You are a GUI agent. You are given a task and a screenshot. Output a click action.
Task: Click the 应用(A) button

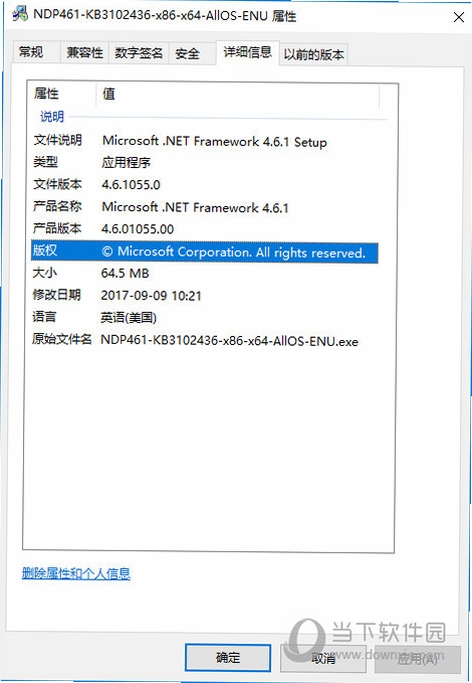418,659
